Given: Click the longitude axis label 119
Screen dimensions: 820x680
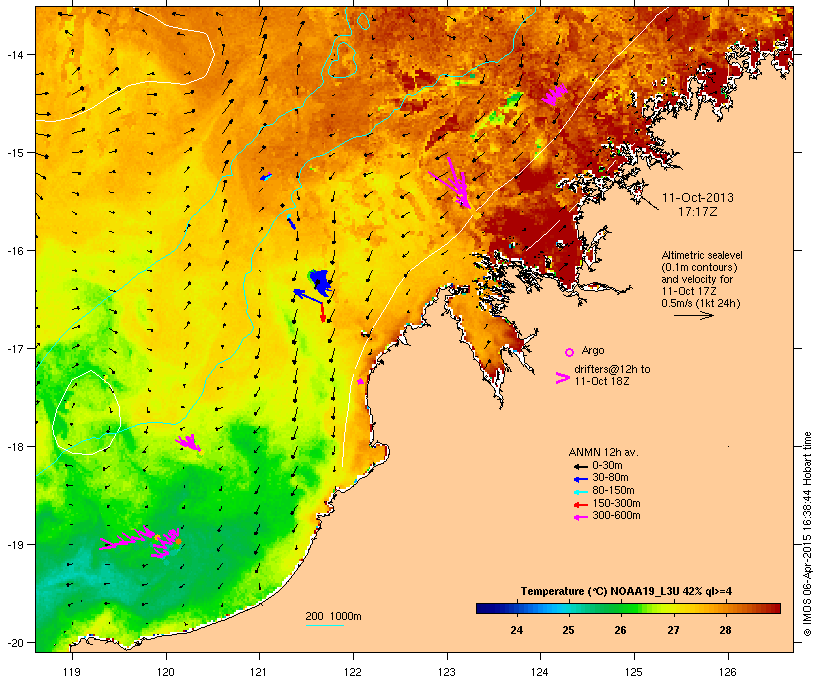Looking at the screenshot, I should pyautogui.click(x=72, y=672).
